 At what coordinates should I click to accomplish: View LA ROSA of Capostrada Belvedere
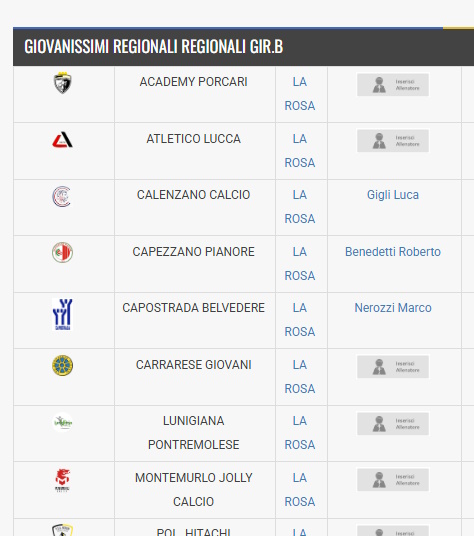(x=300, y=320)
